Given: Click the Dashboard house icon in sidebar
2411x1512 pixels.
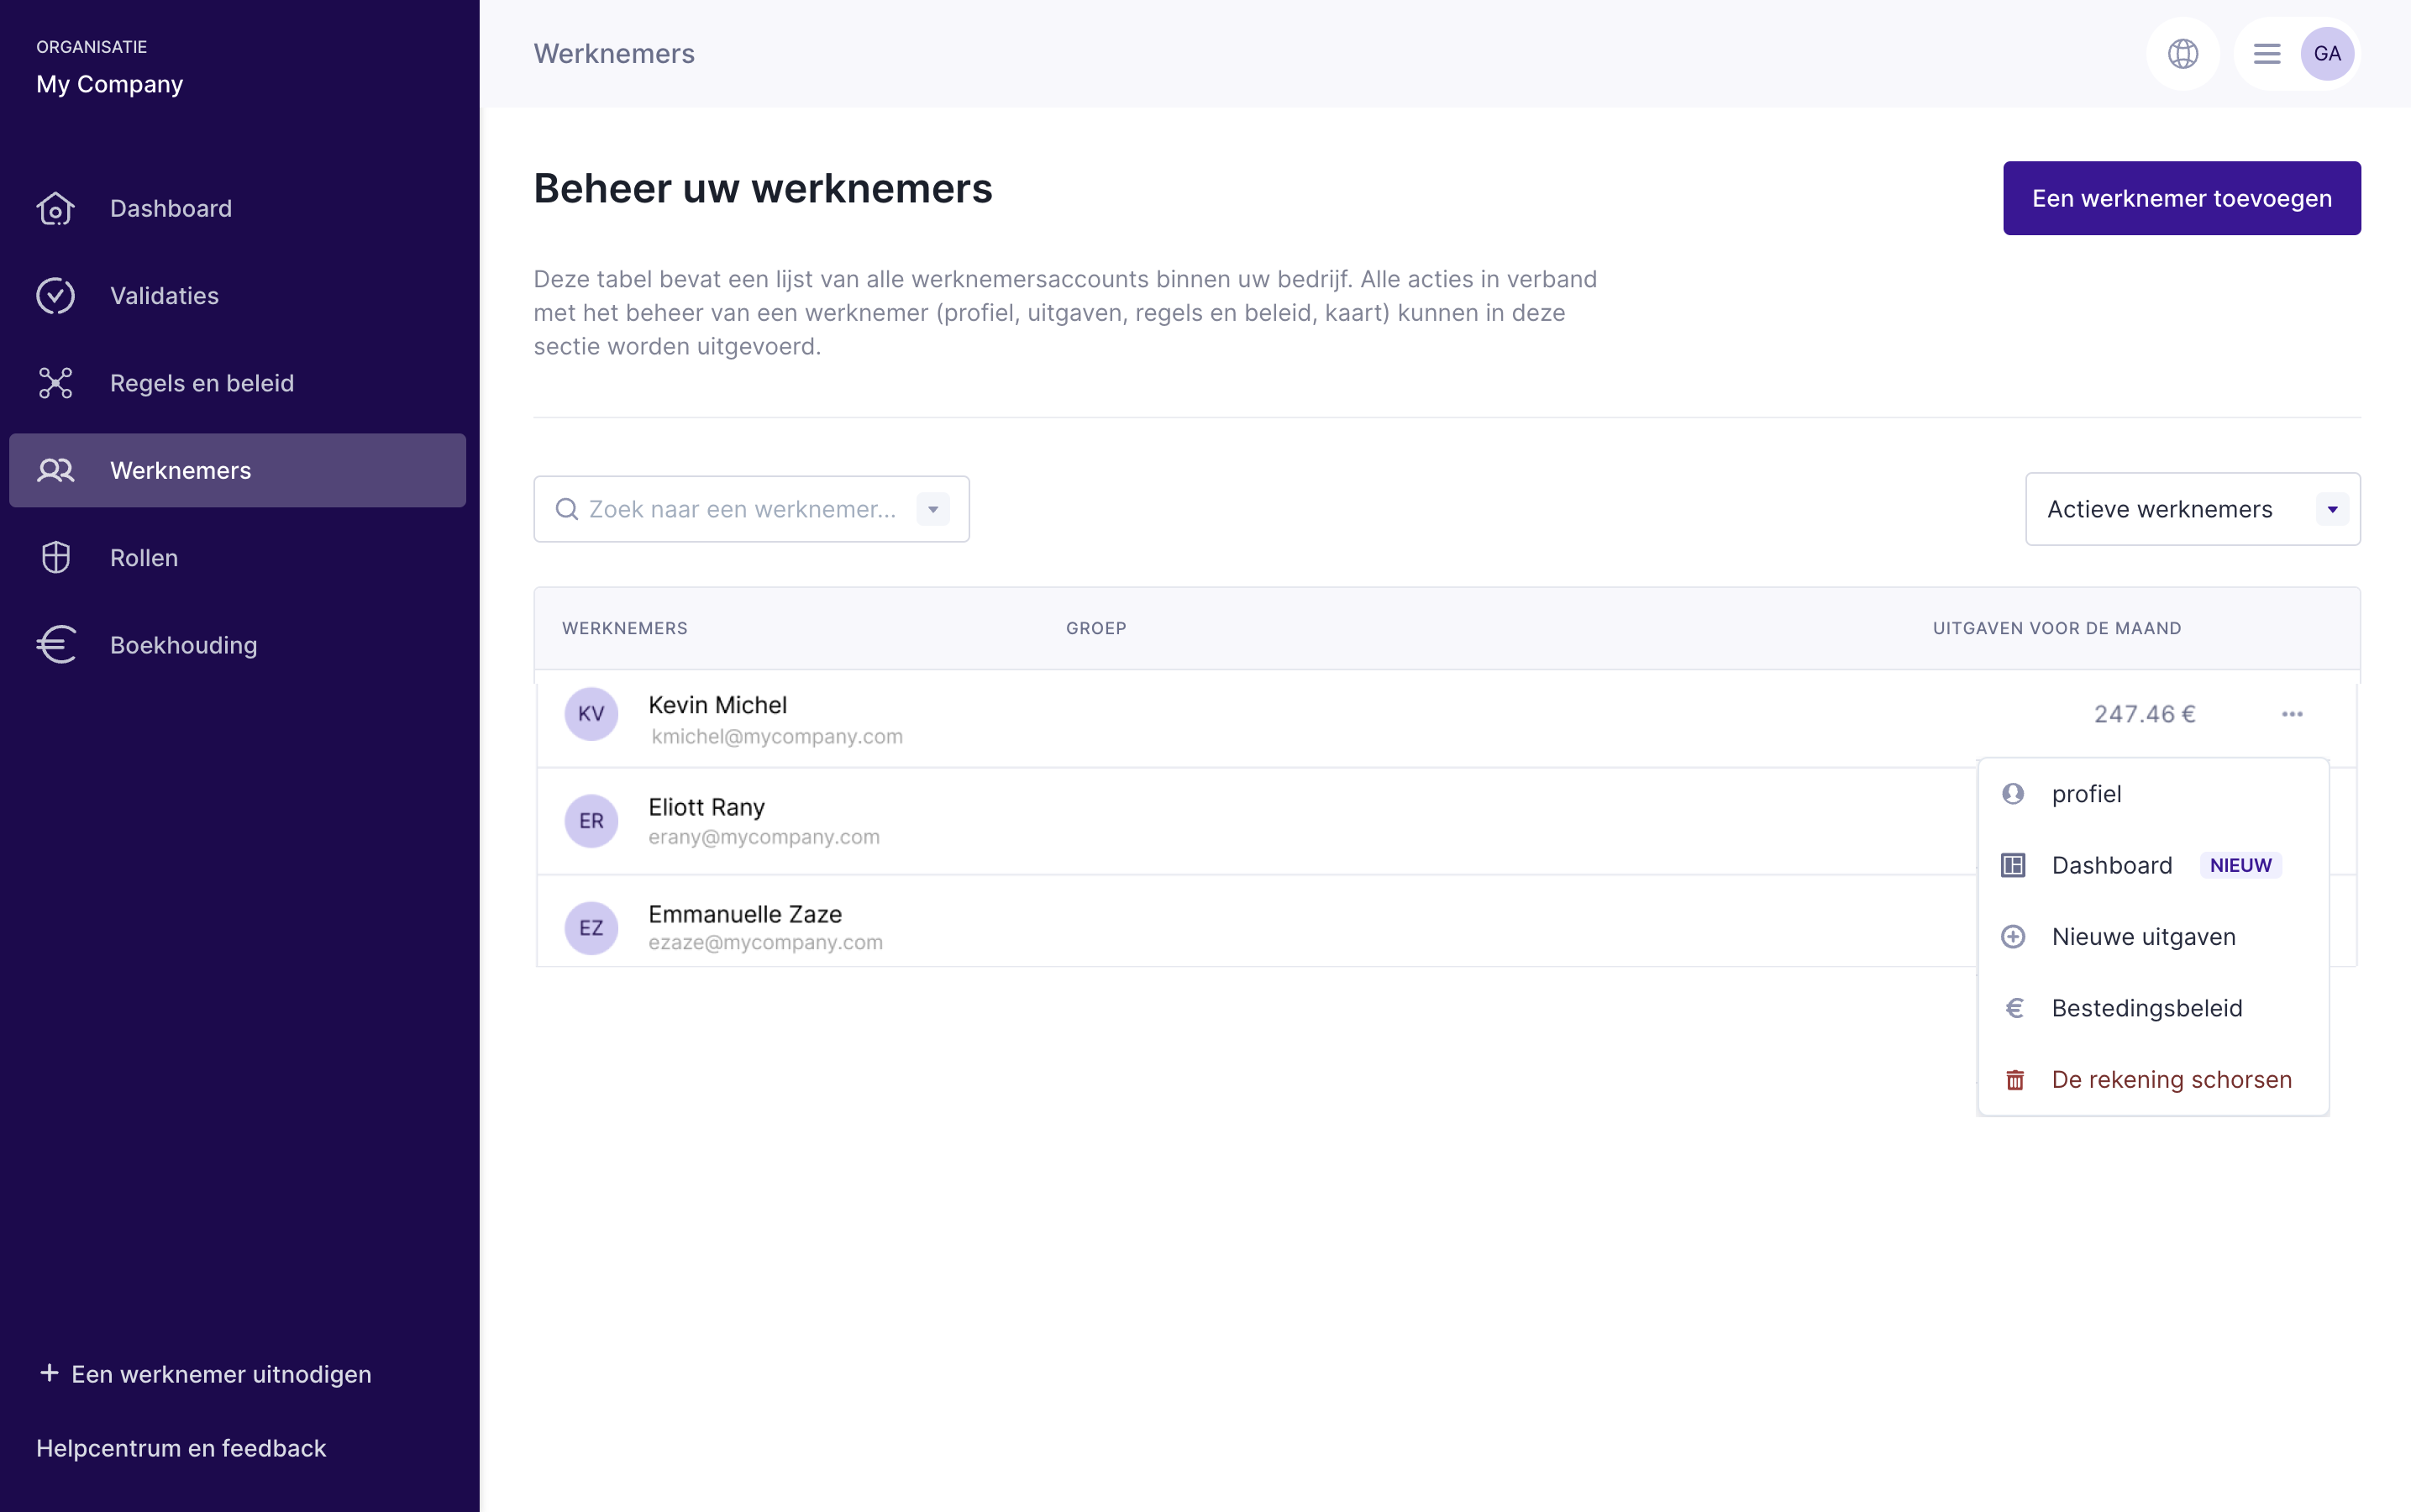Looking at the screenshot, I should click(x=56, y=208).
